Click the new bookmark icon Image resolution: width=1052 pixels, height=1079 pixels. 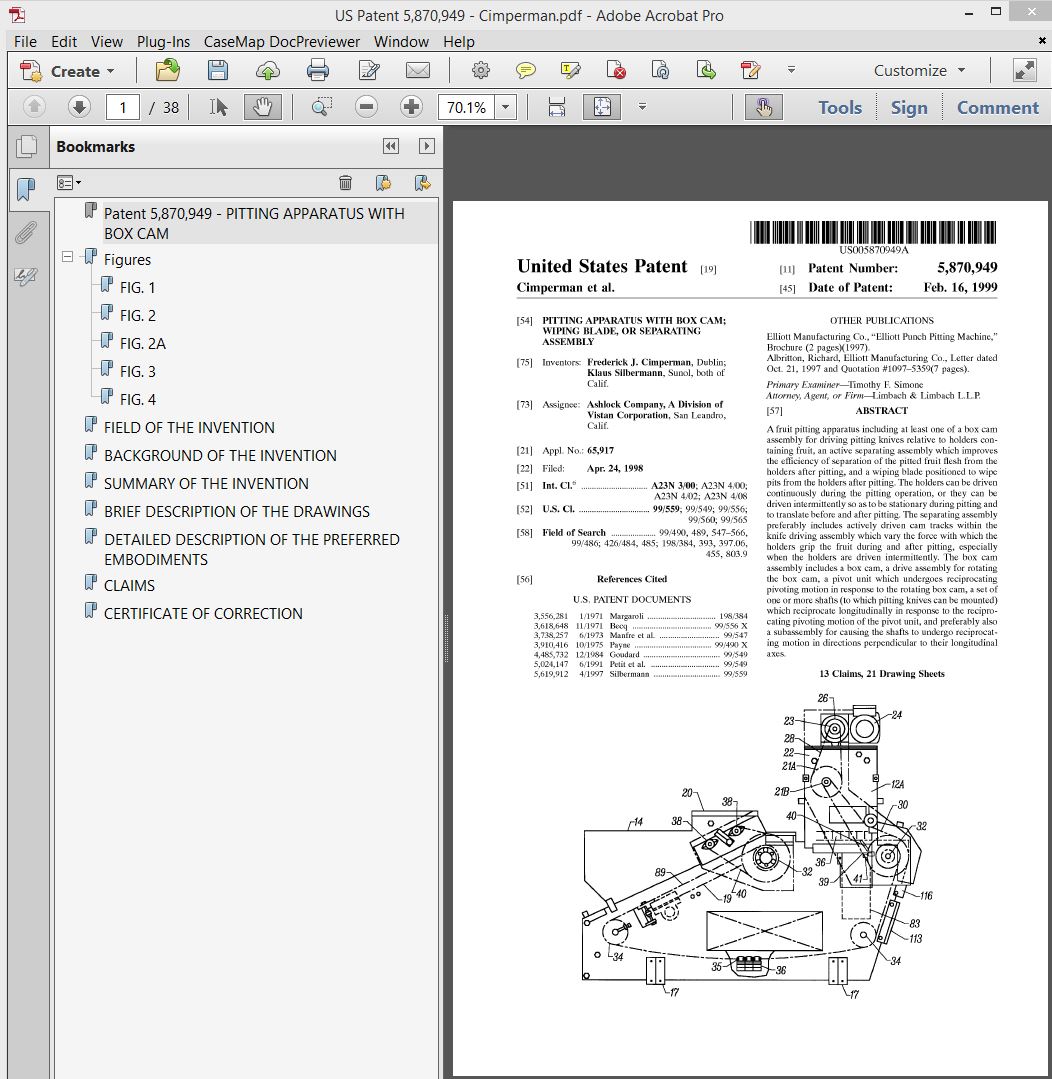pos(383,182)
